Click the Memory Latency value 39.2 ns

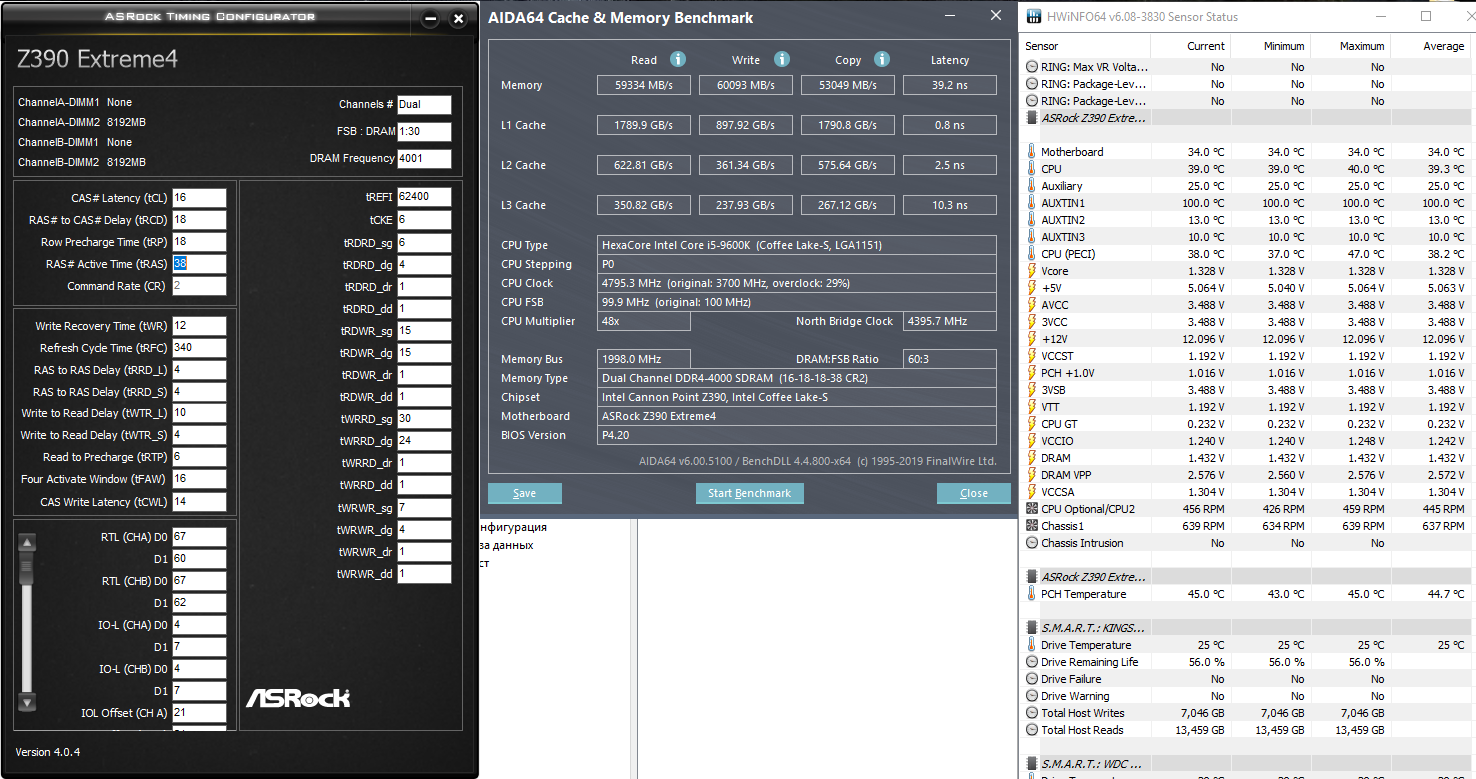[950, 85]
